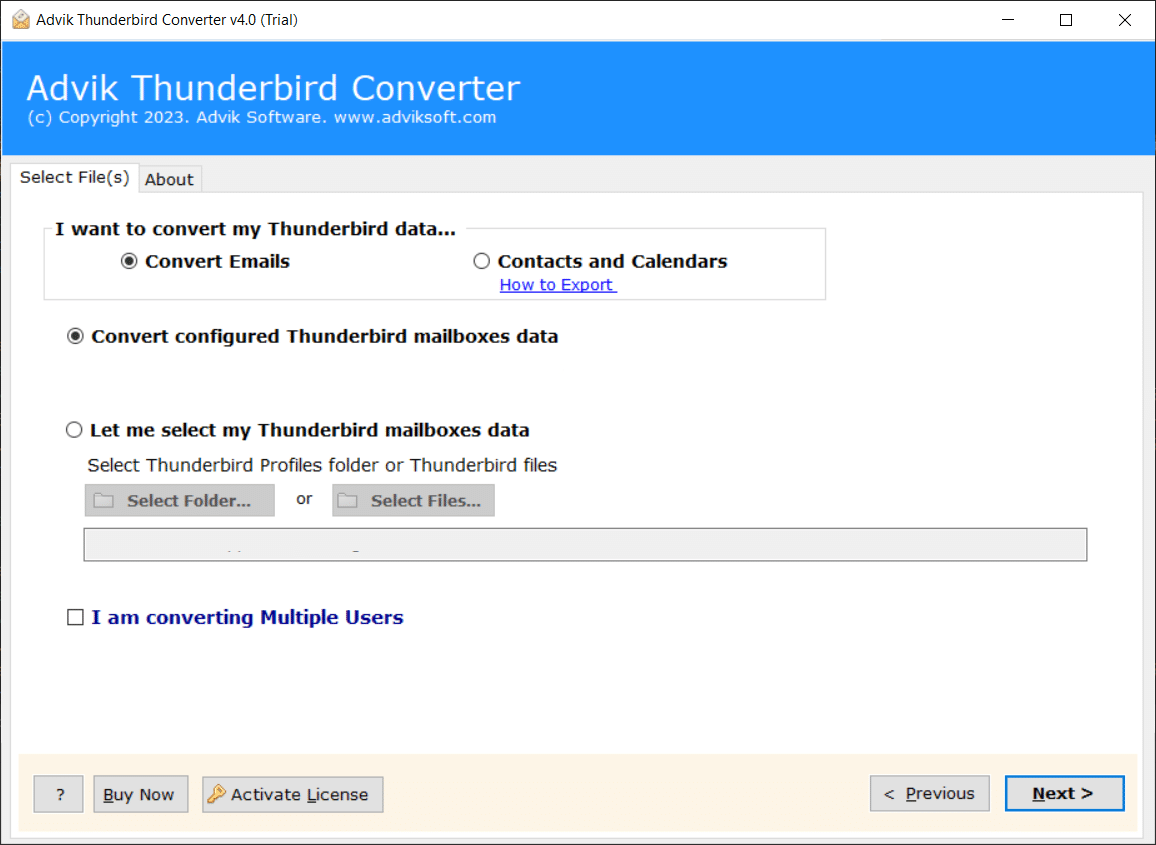Open the How to Export link

(557, 285)
